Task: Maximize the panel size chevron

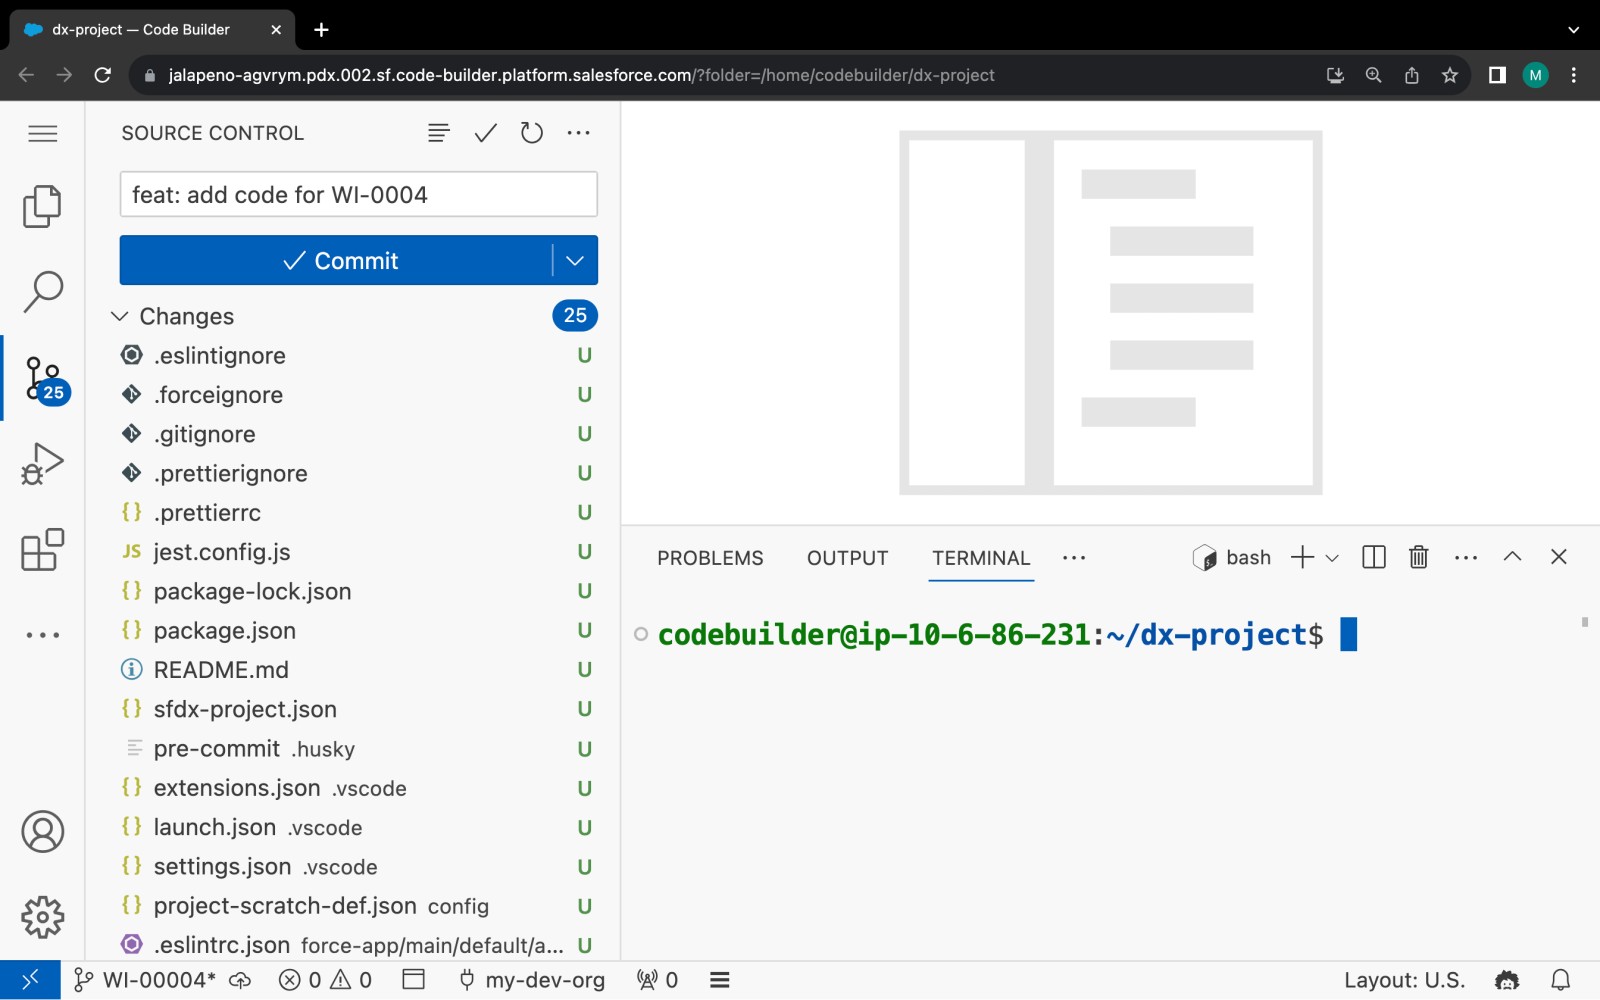Action: tap(1512, 557)
